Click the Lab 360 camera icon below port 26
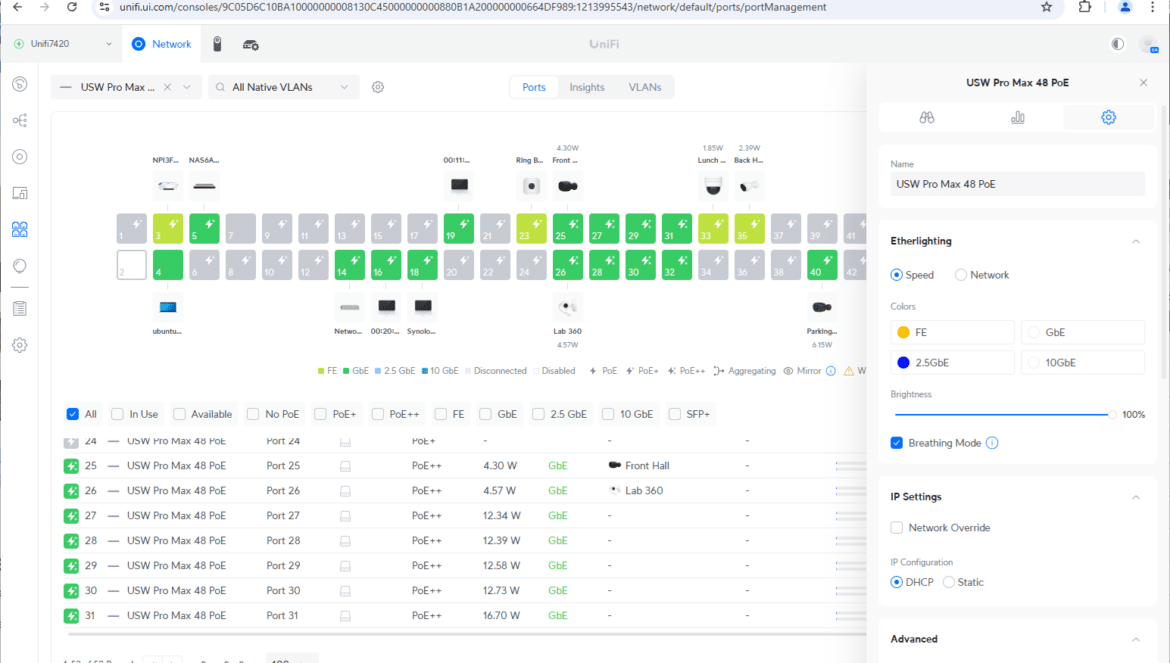The image size is (1170, 663). click(x=568, y=307)
